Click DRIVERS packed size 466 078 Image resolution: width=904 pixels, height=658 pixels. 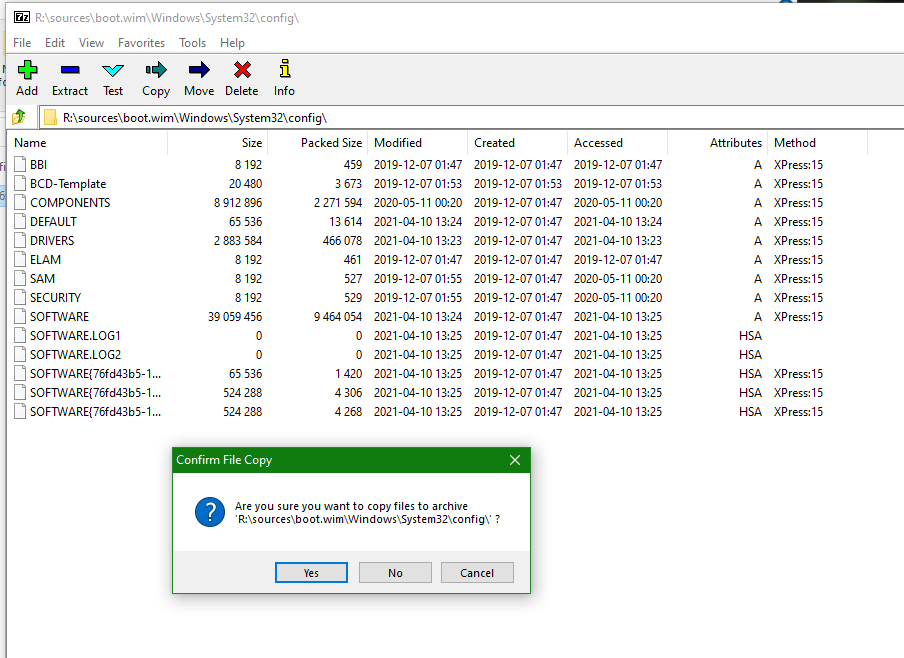(x=342, y=240)
